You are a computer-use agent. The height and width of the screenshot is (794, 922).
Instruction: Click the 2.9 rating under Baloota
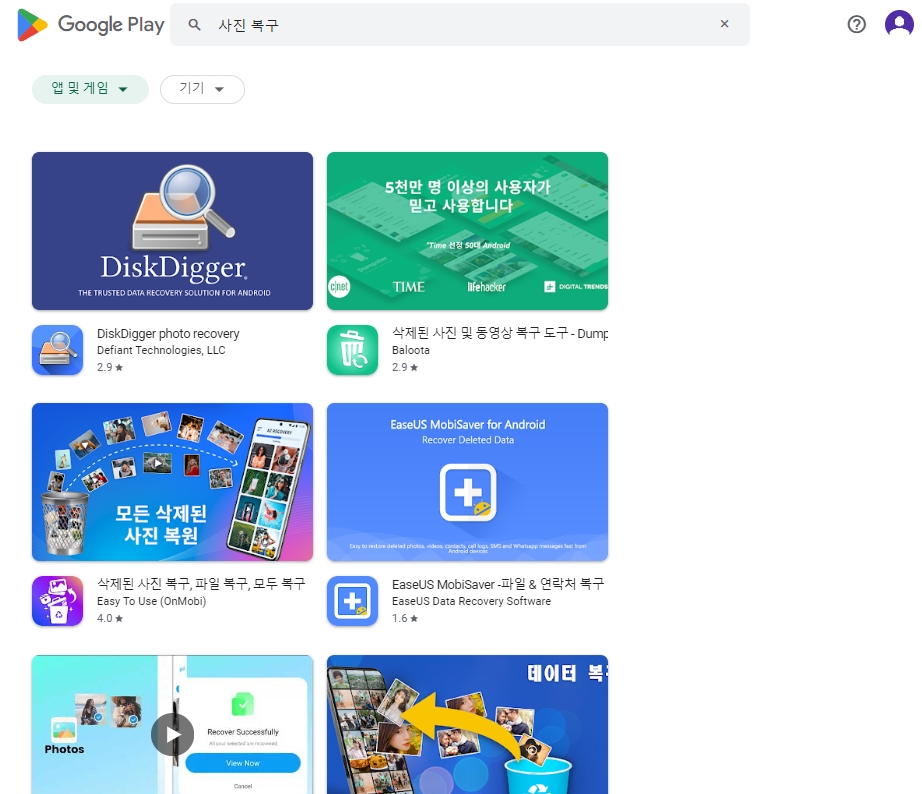pyautogui.click(x=405, y=367)
